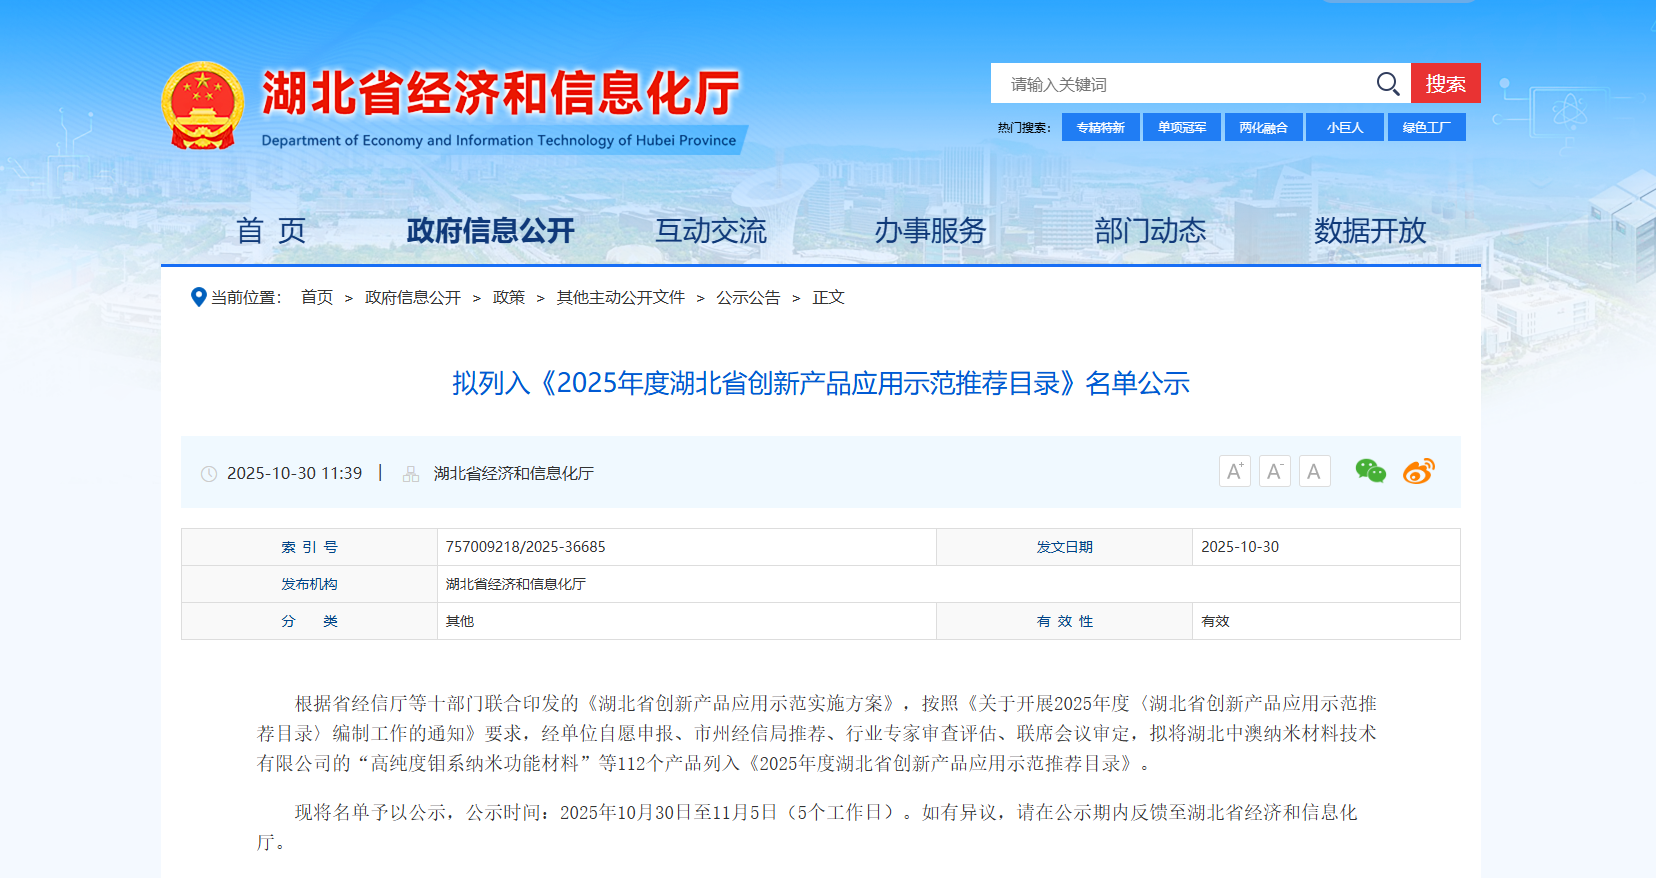Share article via WeChat icon
The width and height of the screenshot is (1656, 878).
click(x=1370, y=471)
